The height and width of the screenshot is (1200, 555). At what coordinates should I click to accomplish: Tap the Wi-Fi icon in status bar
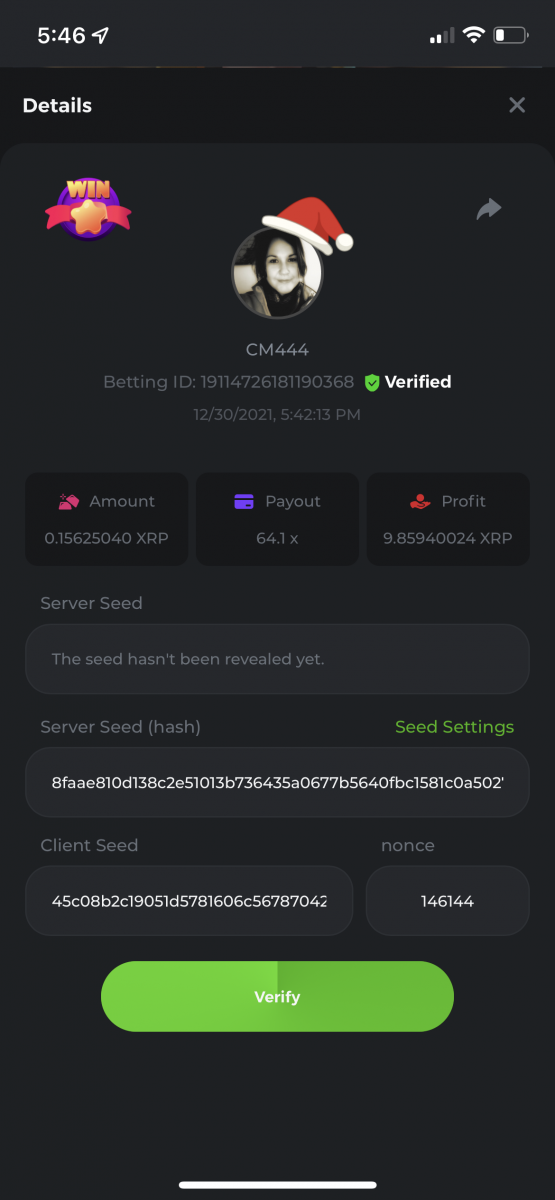click(472, 36)
